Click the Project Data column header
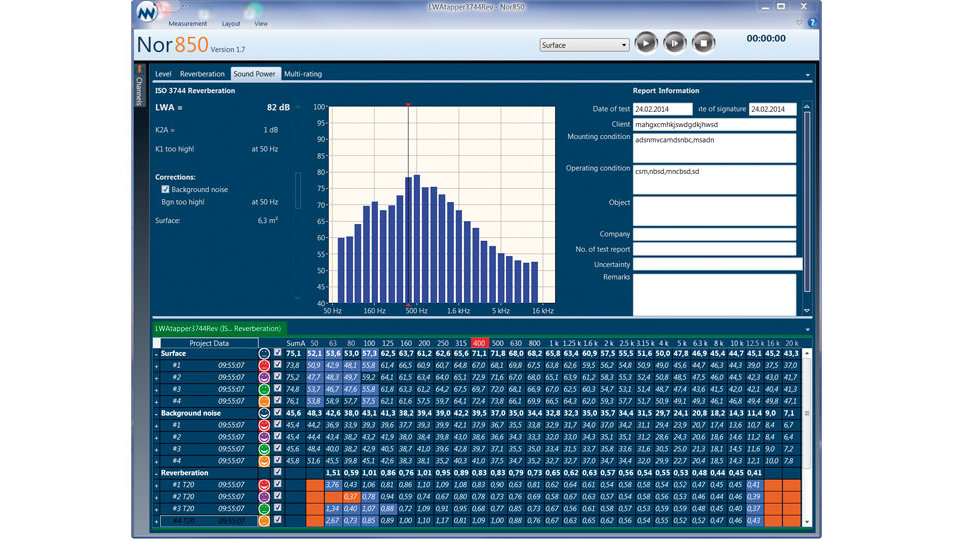 (209, 343)
